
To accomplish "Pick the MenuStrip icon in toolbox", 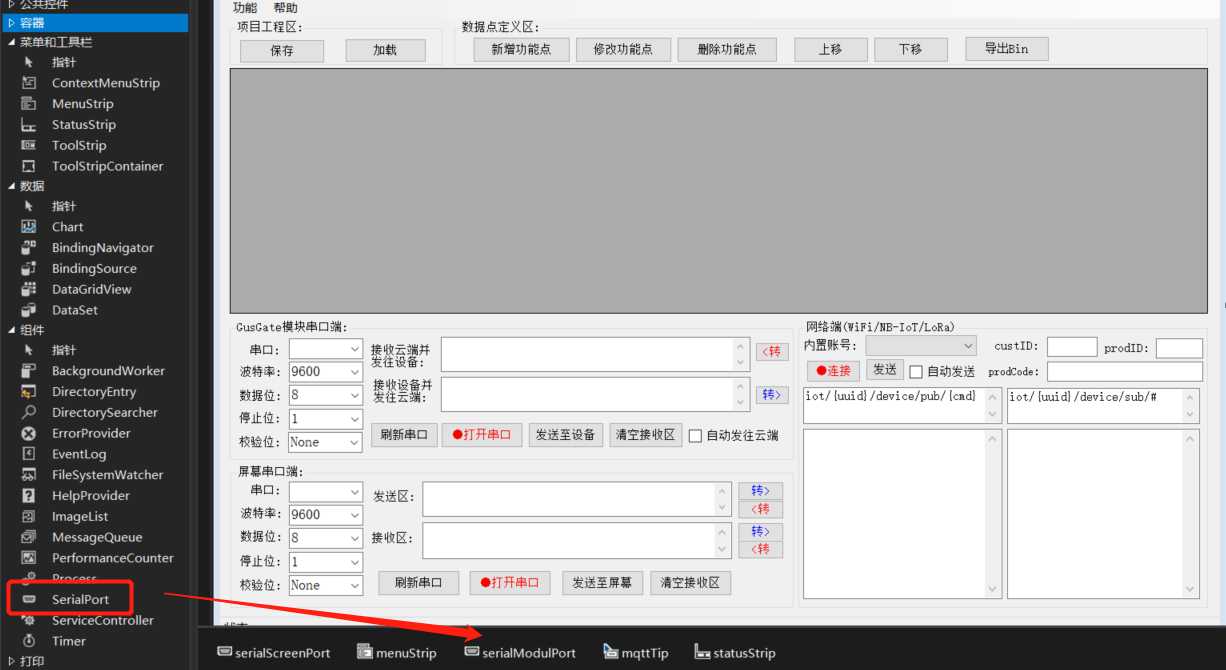I will click(29, 104).
